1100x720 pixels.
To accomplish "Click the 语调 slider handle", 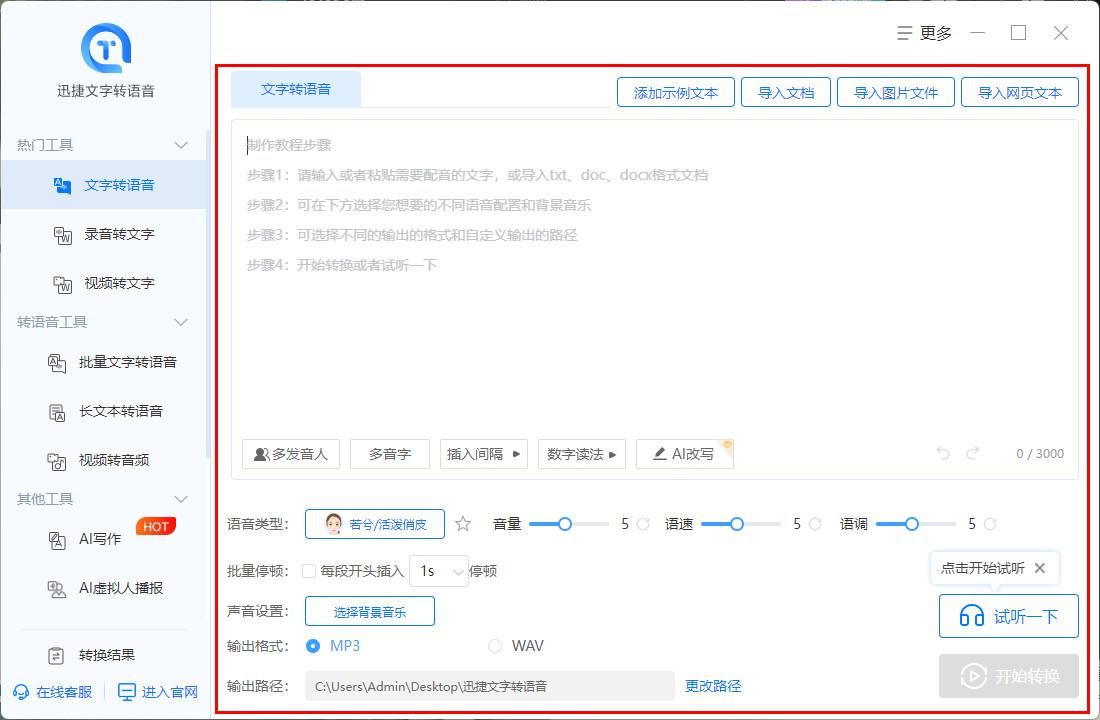I will 911,524.
